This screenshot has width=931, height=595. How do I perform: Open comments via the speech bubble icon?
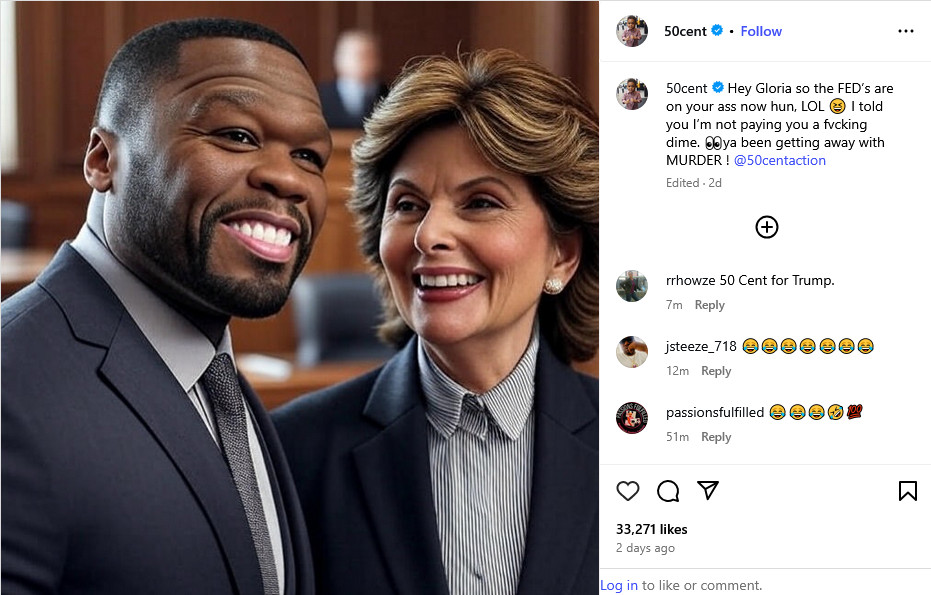668,491
